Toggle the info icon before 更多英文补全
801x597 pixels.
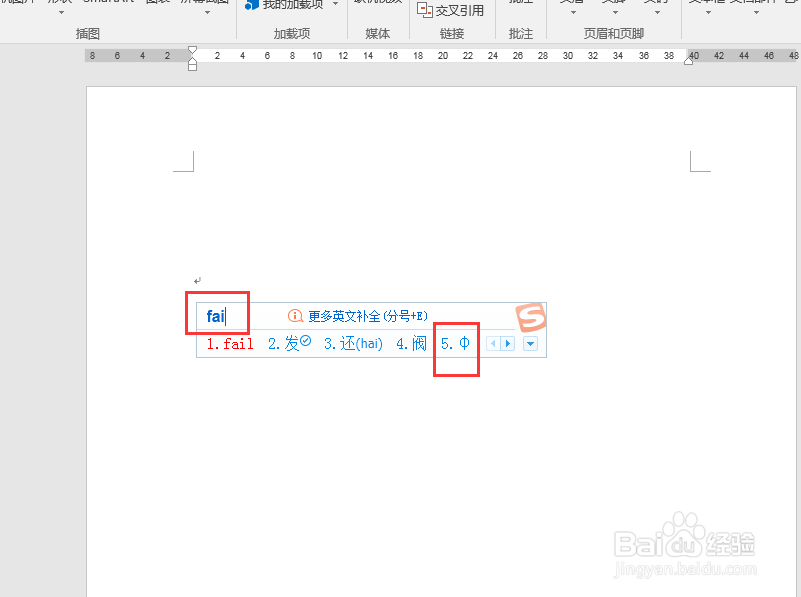296,315
